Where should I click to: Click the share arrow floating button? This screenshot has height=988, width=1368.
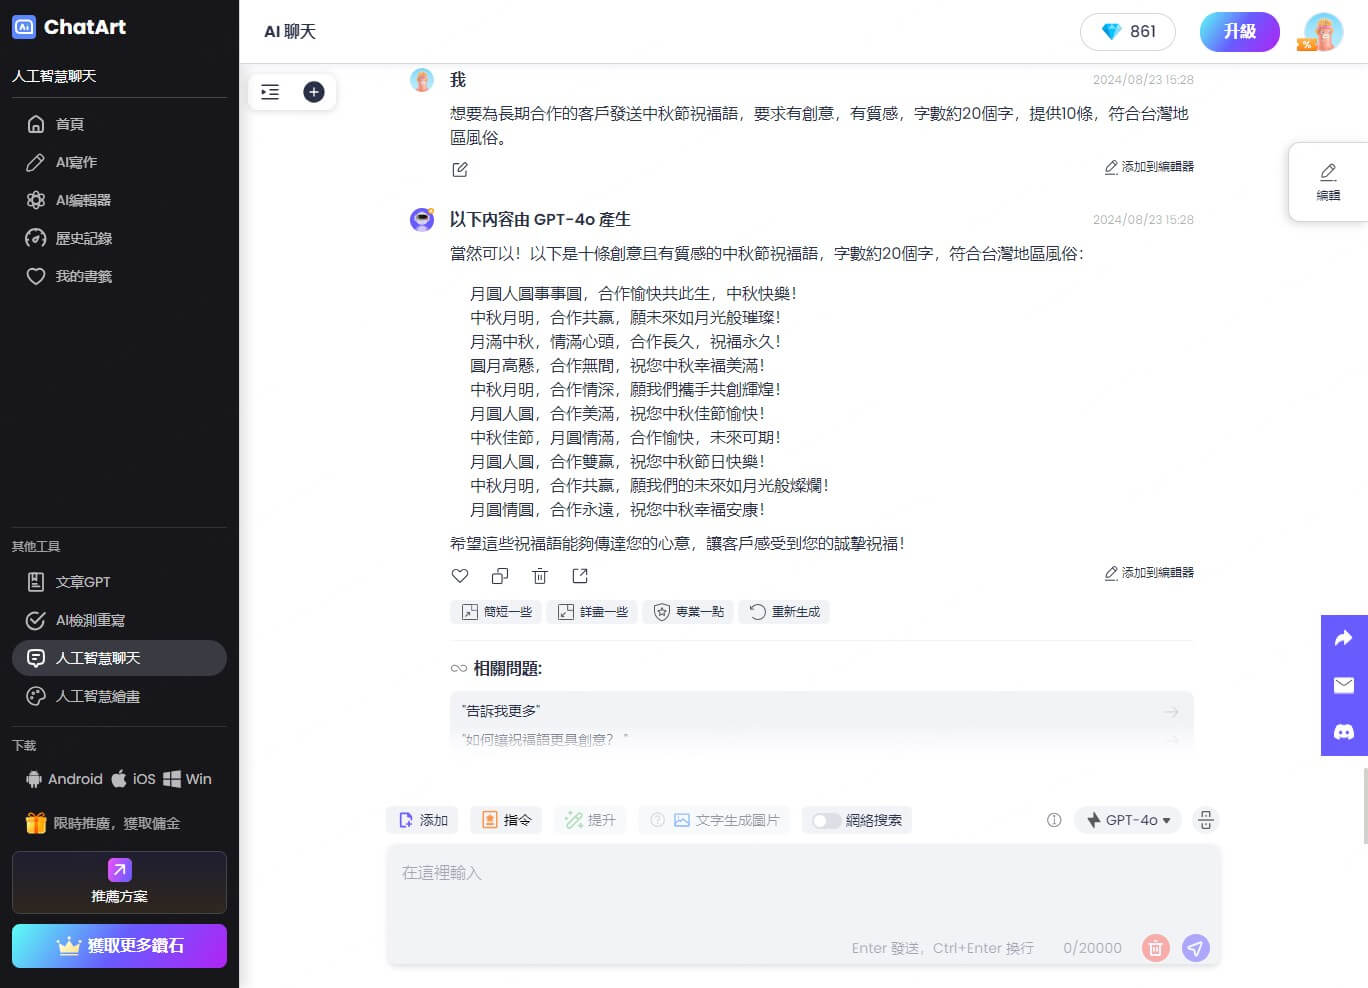(x=1344, y=638)
